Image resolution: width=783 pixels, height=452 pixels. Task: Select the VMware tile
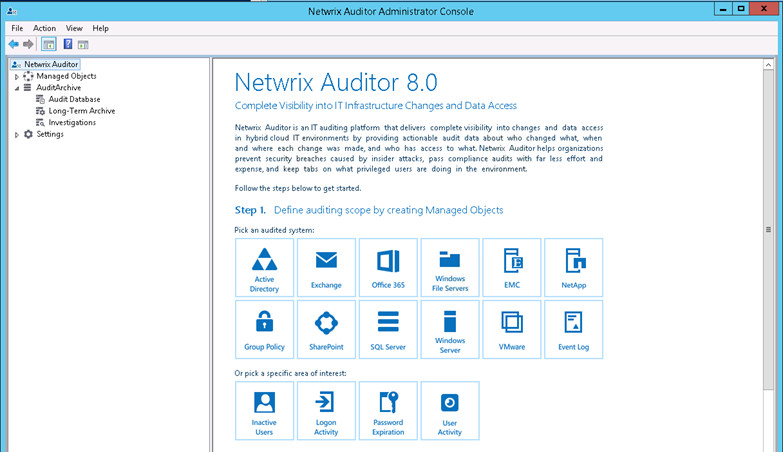point(512,330)
